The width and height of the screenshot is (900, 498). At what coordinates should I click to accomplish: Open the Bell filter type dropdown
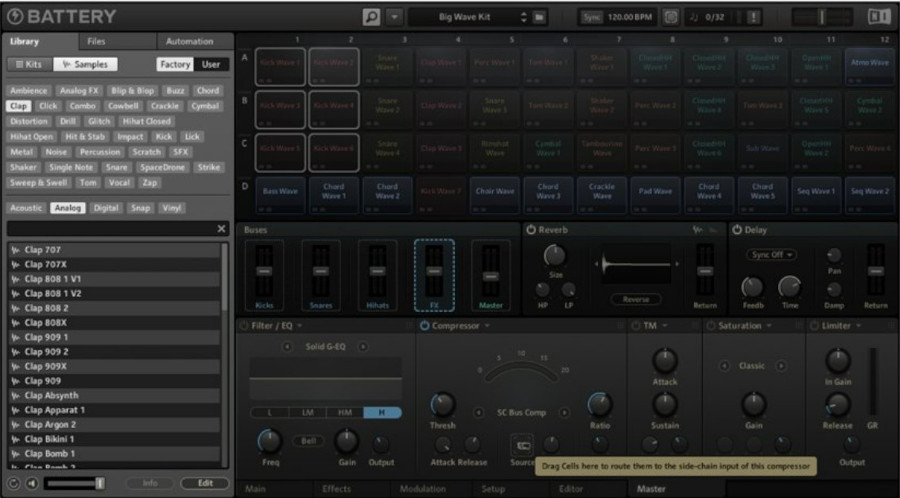pos(306,440)
